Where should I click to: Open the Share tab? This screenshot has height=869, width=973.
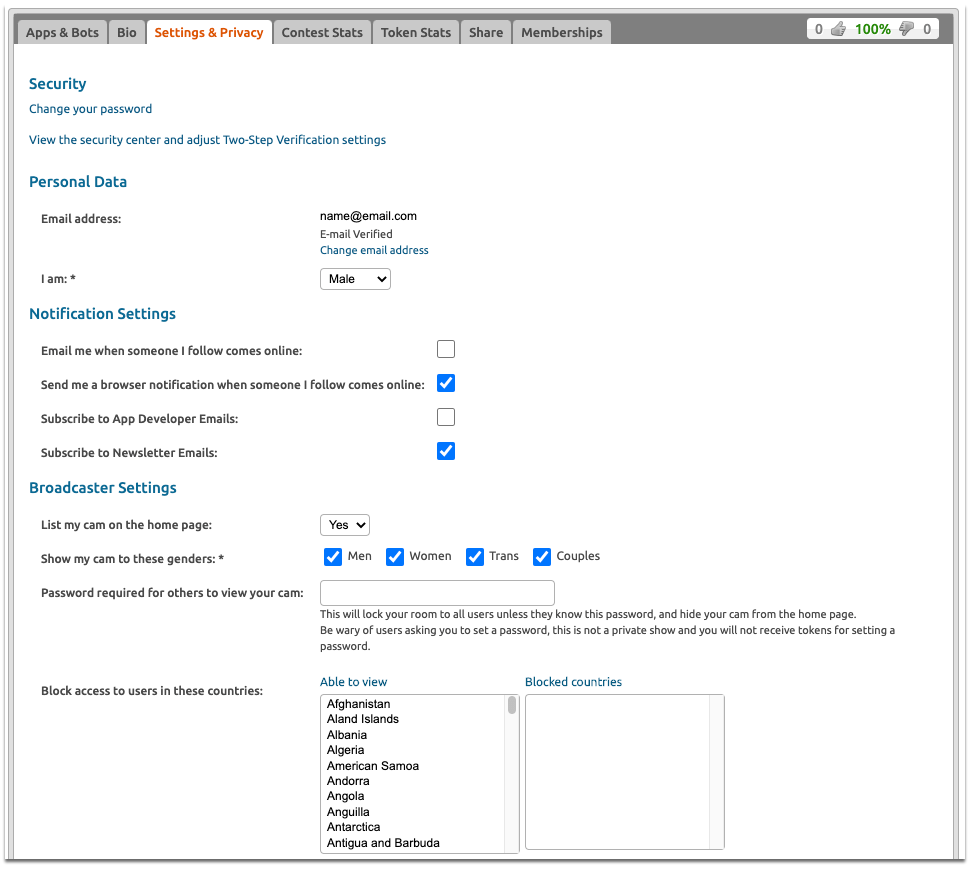pos(486,32)
